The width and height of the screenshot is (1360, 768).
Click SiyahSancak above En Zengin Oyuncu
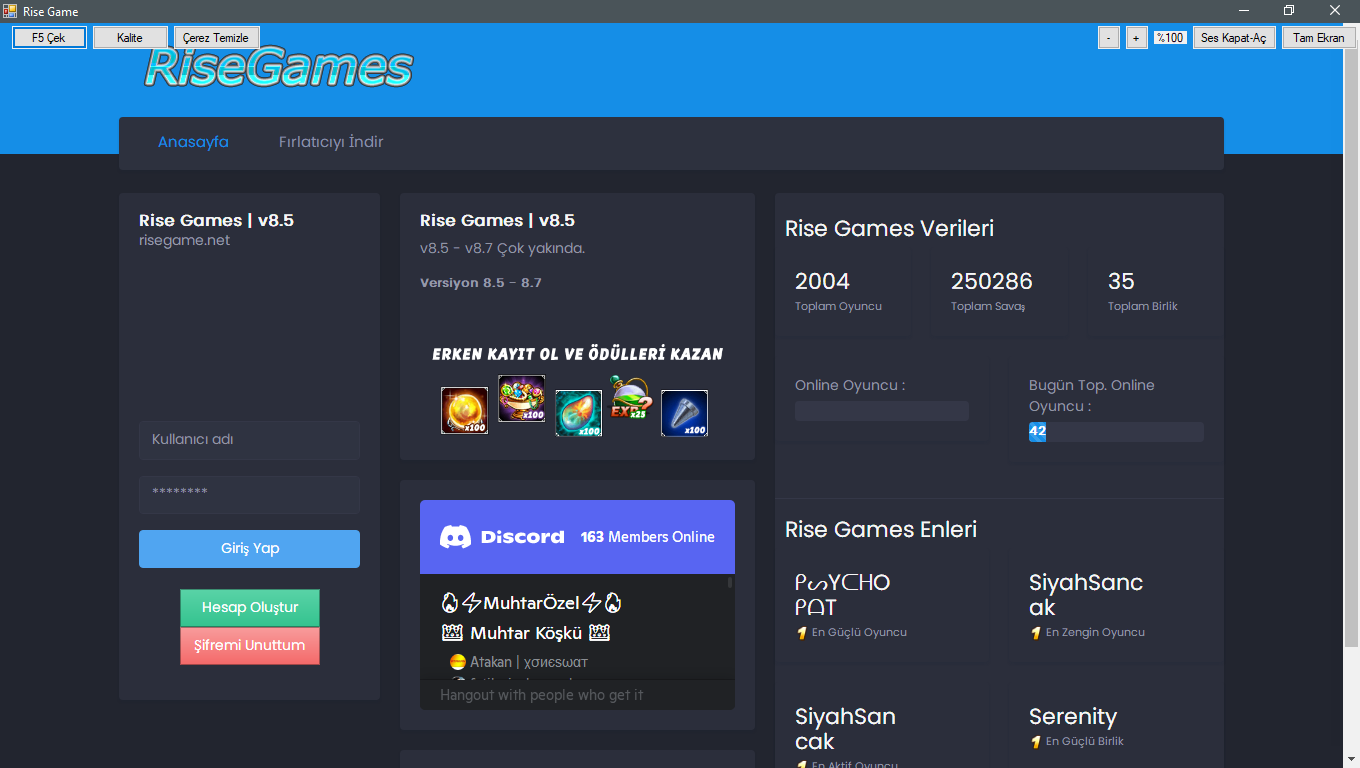(1086, 595)
